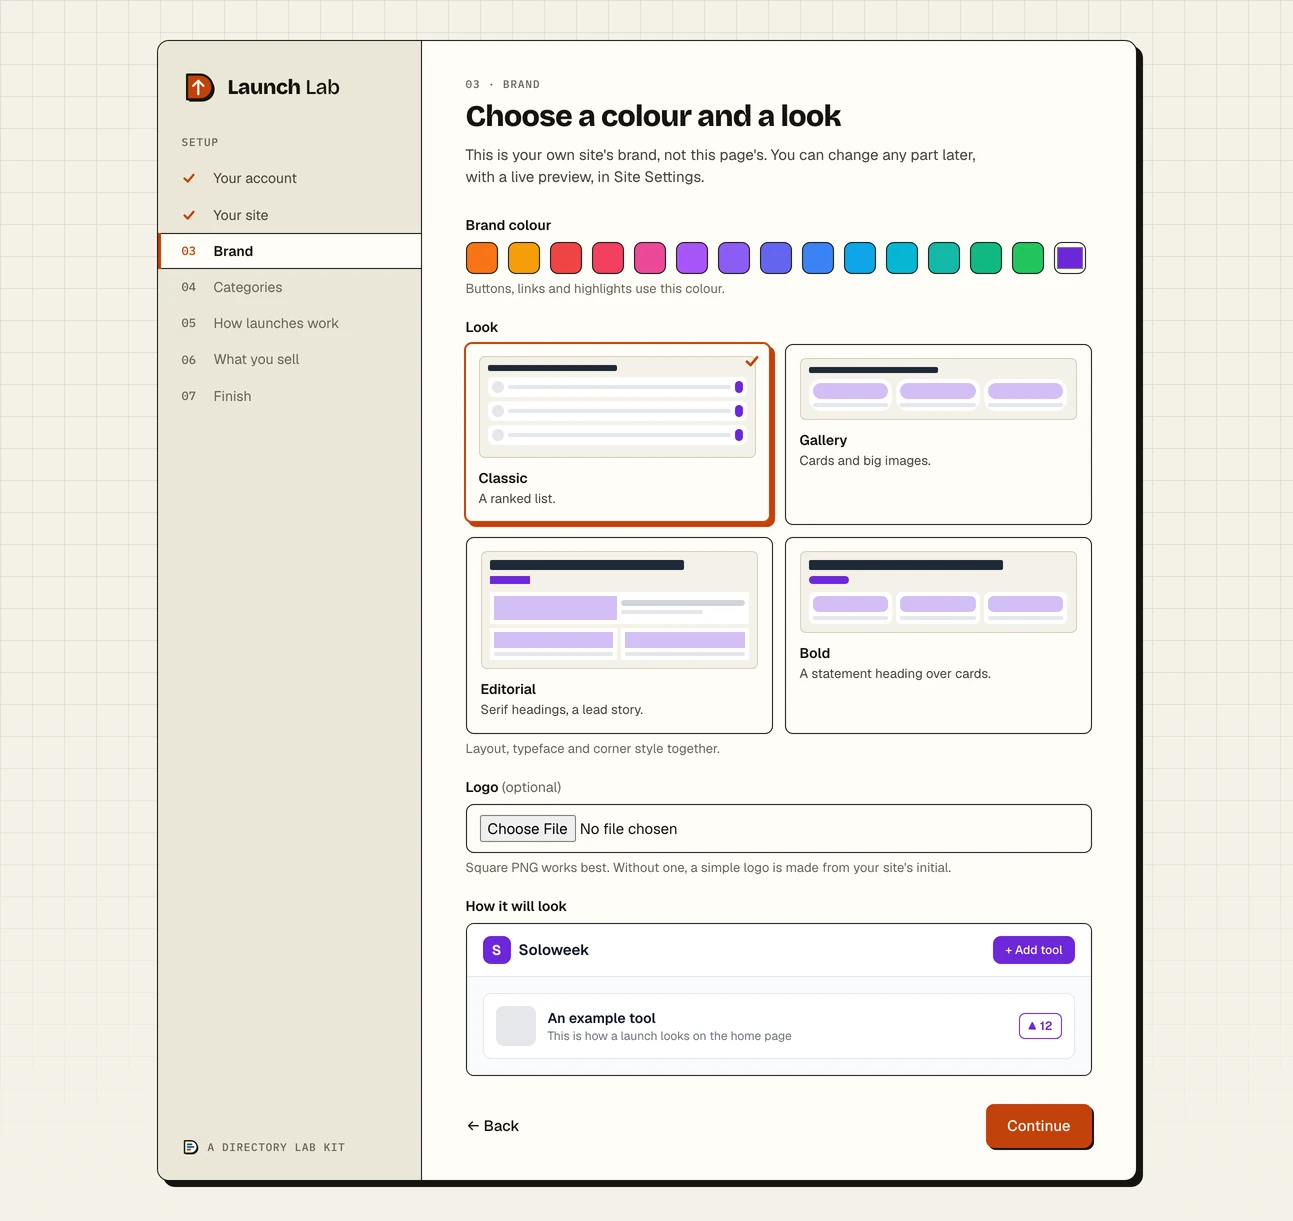Pick the purple brand colour swatch

pos(692,258)
